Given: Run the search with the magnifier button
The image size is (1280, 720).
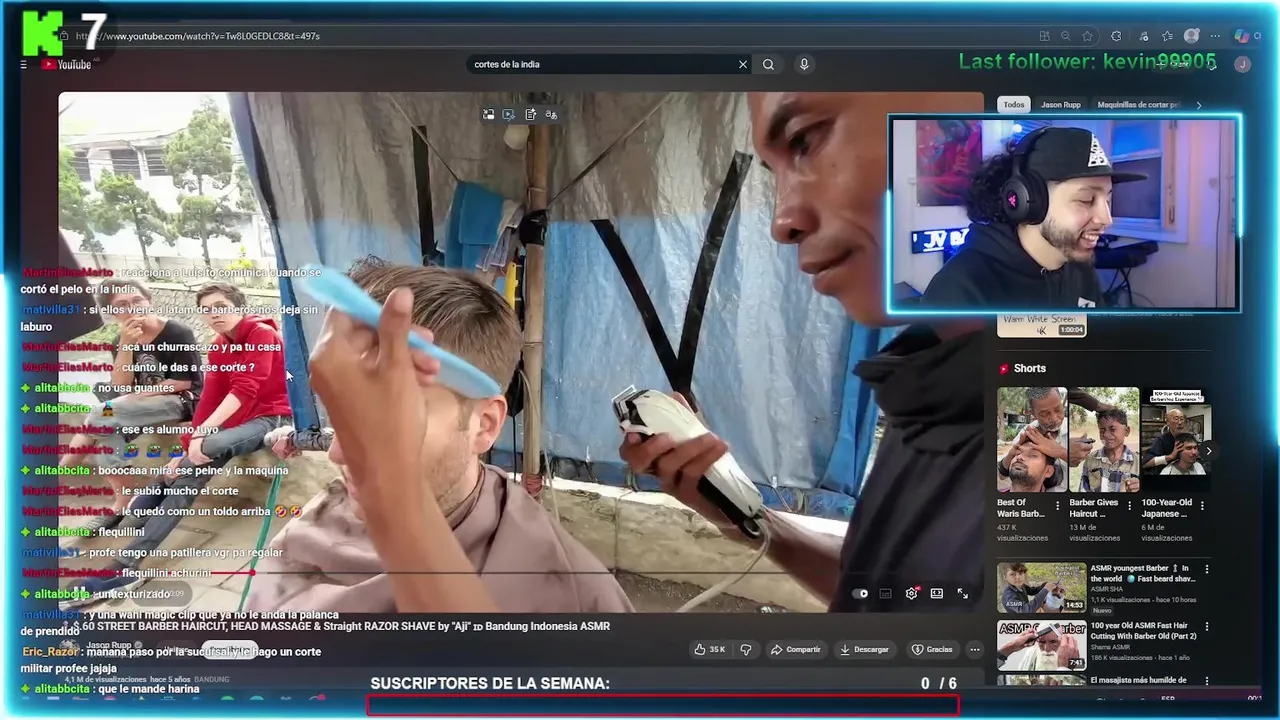Looking at the screenshot, I should coord(768,64).
